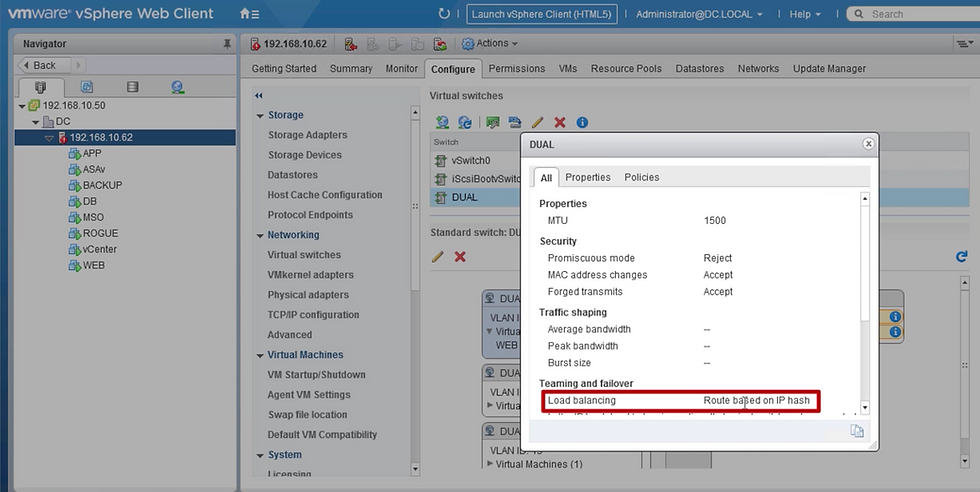Click the yellow pencil edit switch icon
980x492 pixels.
coord(537,122)
